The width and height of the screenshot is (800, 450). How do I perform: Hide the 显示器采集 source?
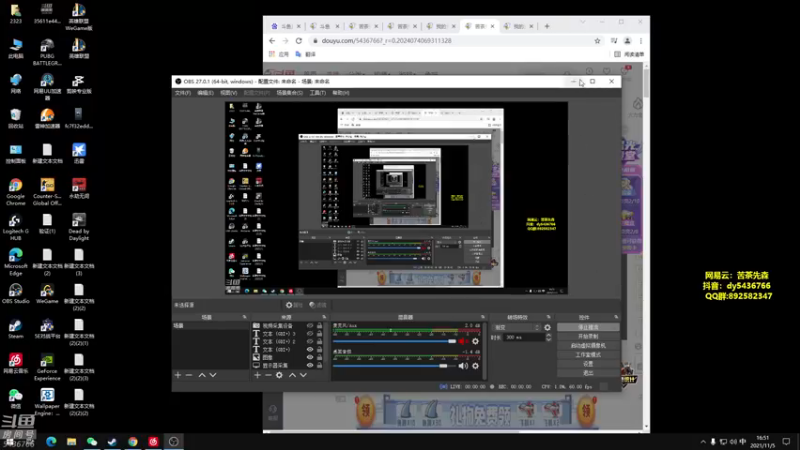[310, 365]
